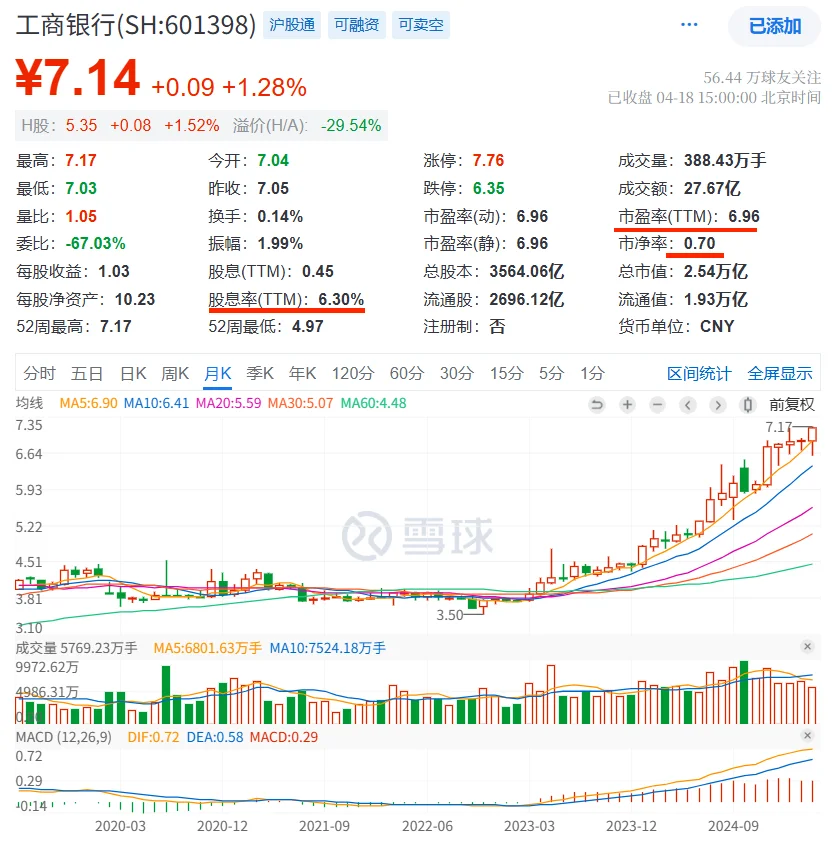This screenshot has height=845, width=834.
Task: Switch to the 年K chart tab
Action: pos(302,373)
